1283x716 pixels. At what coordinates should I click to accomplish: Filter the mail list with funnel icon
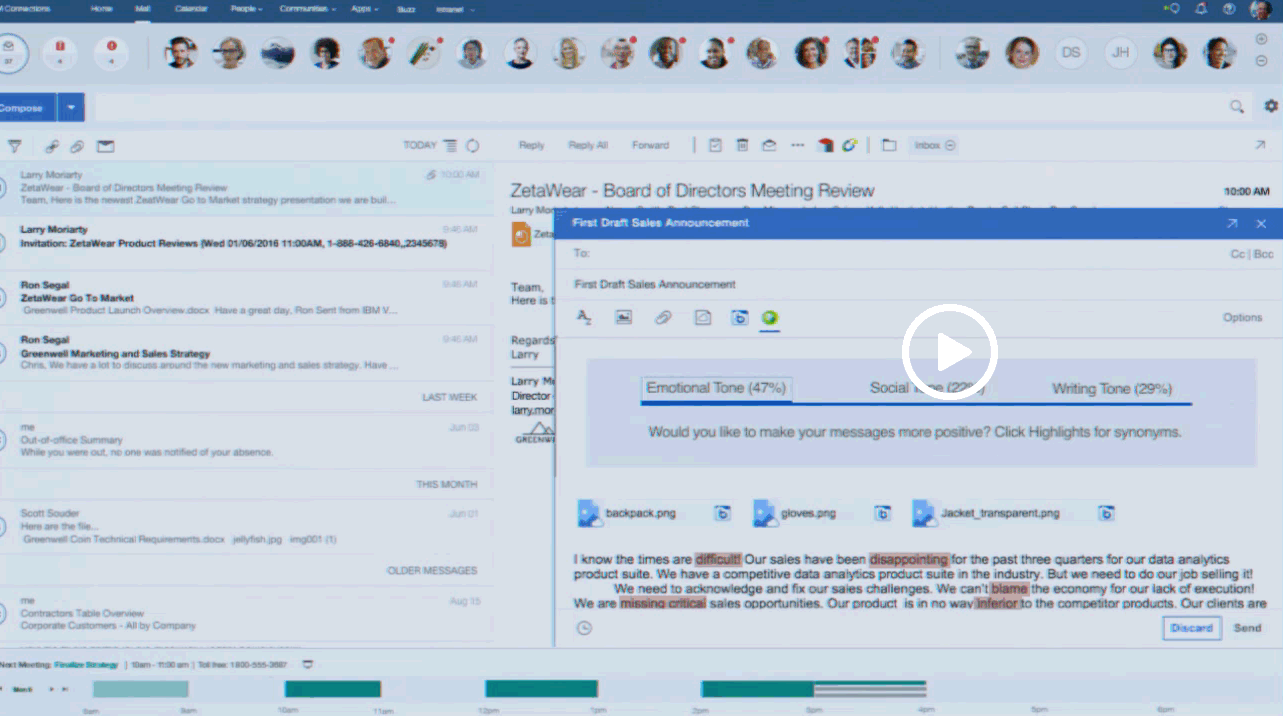pyautogui.click(x=14, y=146)
